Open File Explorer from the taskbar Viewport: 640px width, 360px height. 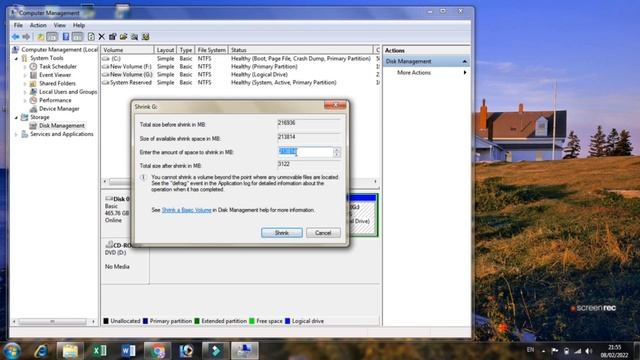tap(70, 351)
